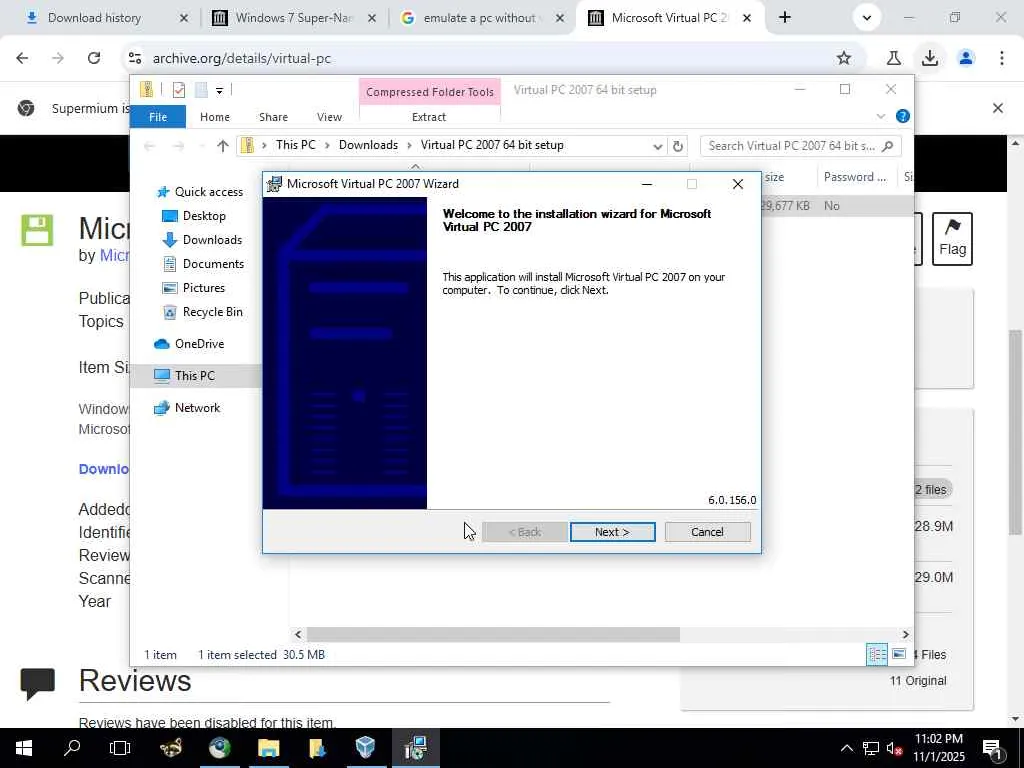Open the browser profile icon
Viewport: 1024px width, 768px height.
[x=966, y=58]
